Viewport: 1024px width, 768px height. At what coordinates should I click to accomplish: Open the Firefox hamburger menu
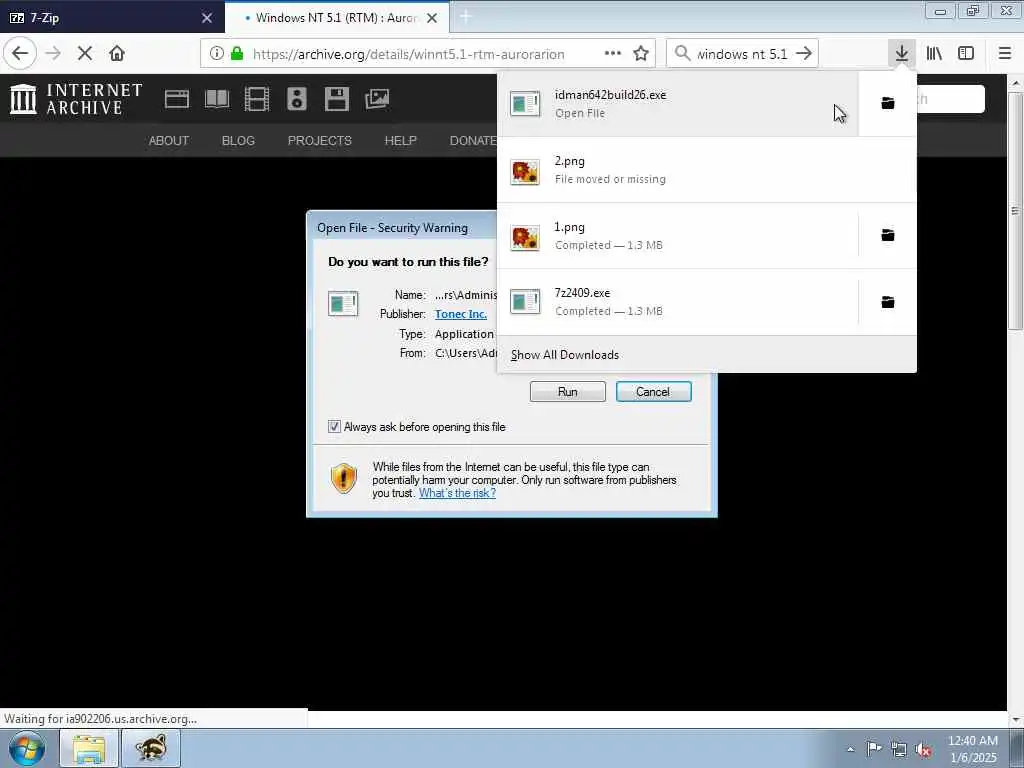(x=1005, y=54)
